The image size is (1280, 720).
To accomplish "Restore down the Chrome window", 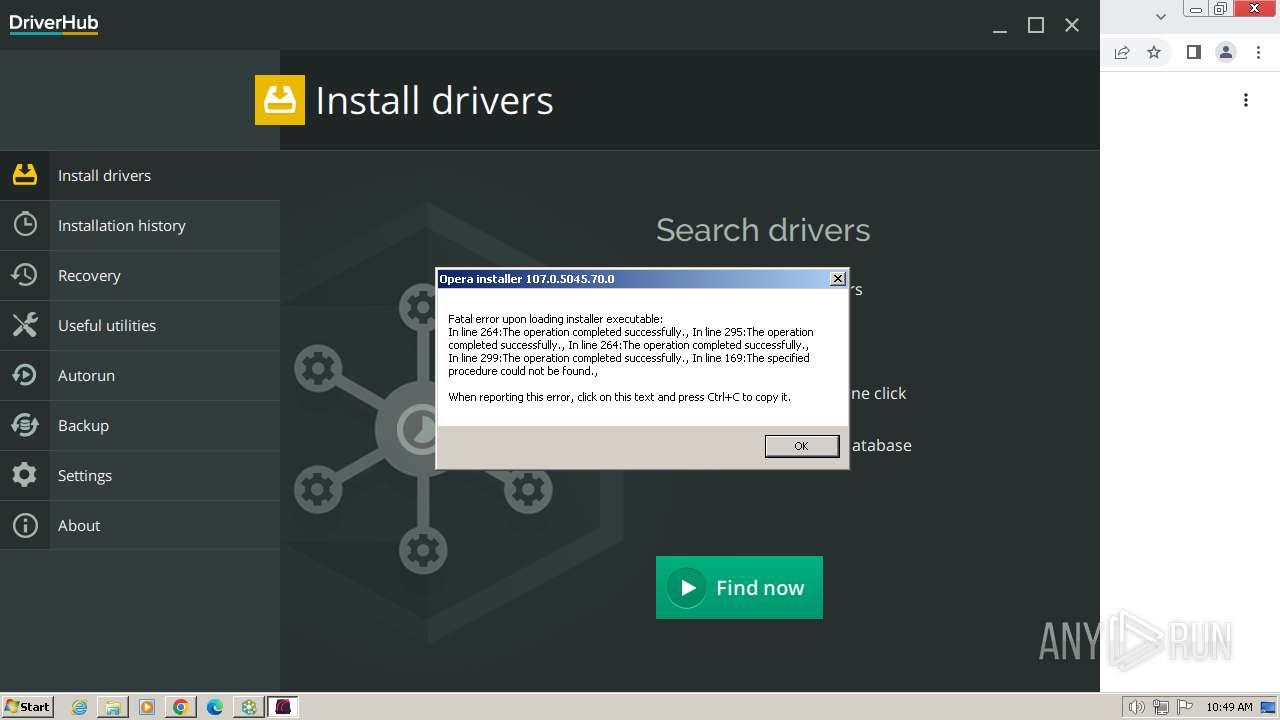I will tap(1220, 9).
